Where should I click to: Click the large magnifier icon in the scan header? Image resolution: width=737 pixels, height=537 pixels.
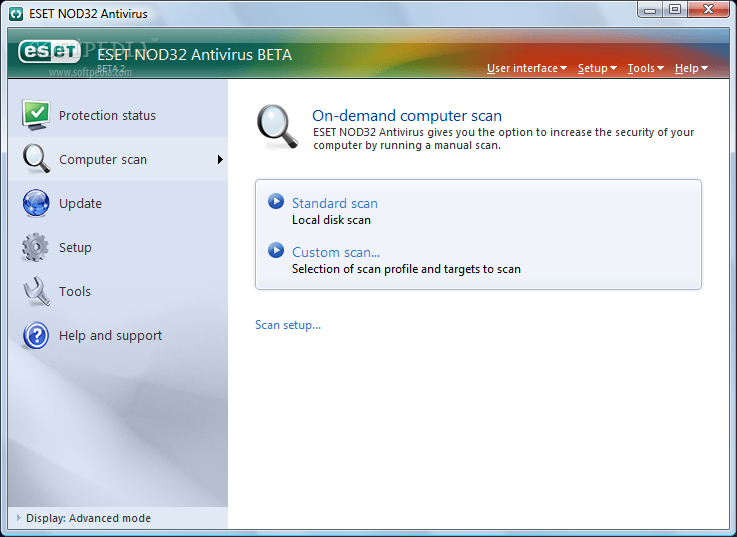pos(277,127)
